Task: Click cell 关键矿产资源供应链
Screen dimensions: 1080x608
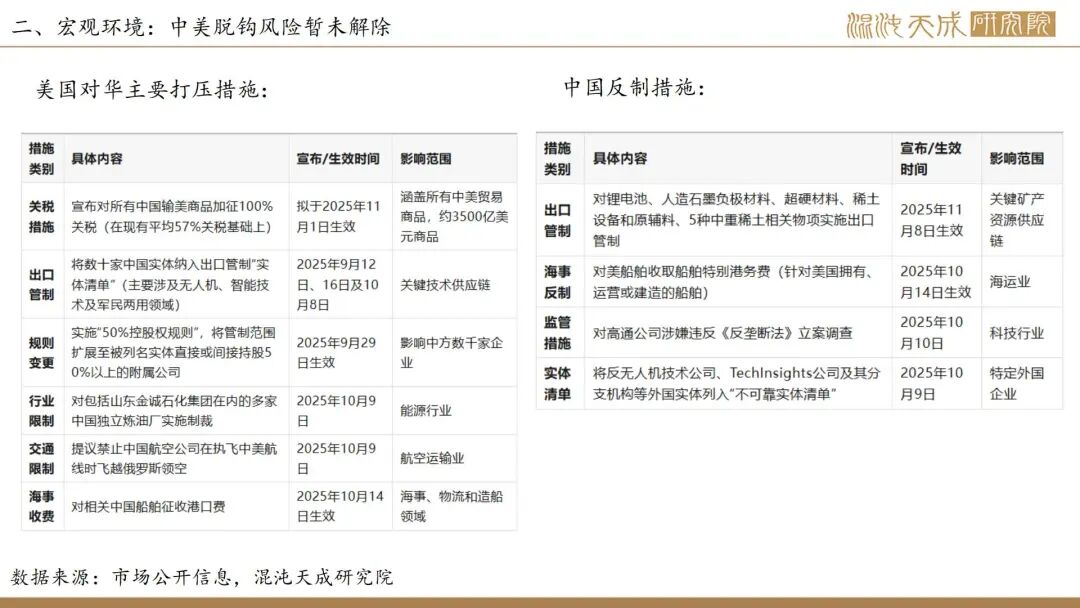Action: [x=1022, y=220]
